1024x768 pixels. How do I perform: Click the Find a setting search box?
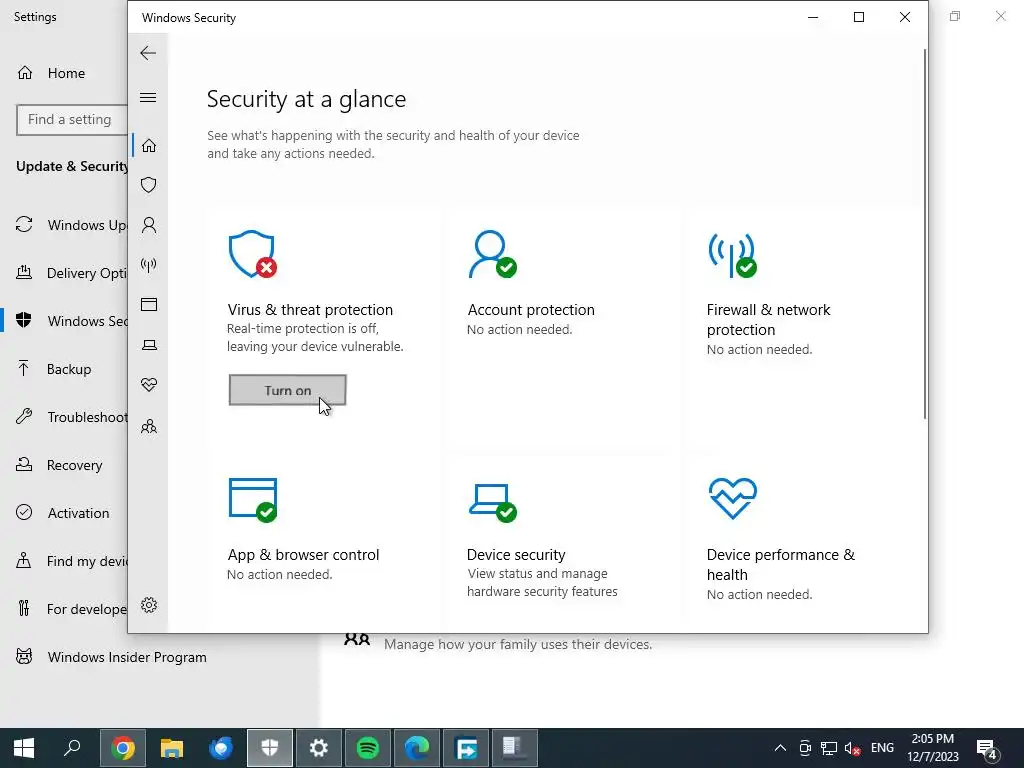click(x=72, y=120)
